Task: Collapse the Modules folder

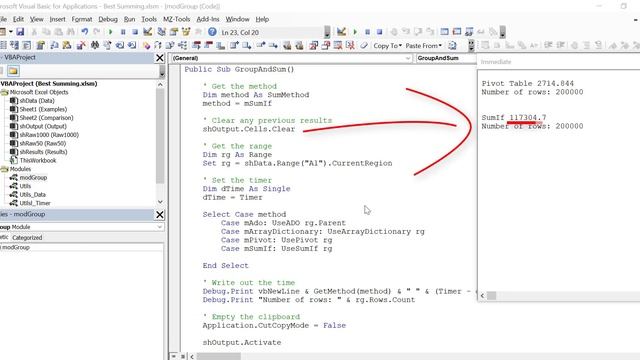Action: click(4, 169)
